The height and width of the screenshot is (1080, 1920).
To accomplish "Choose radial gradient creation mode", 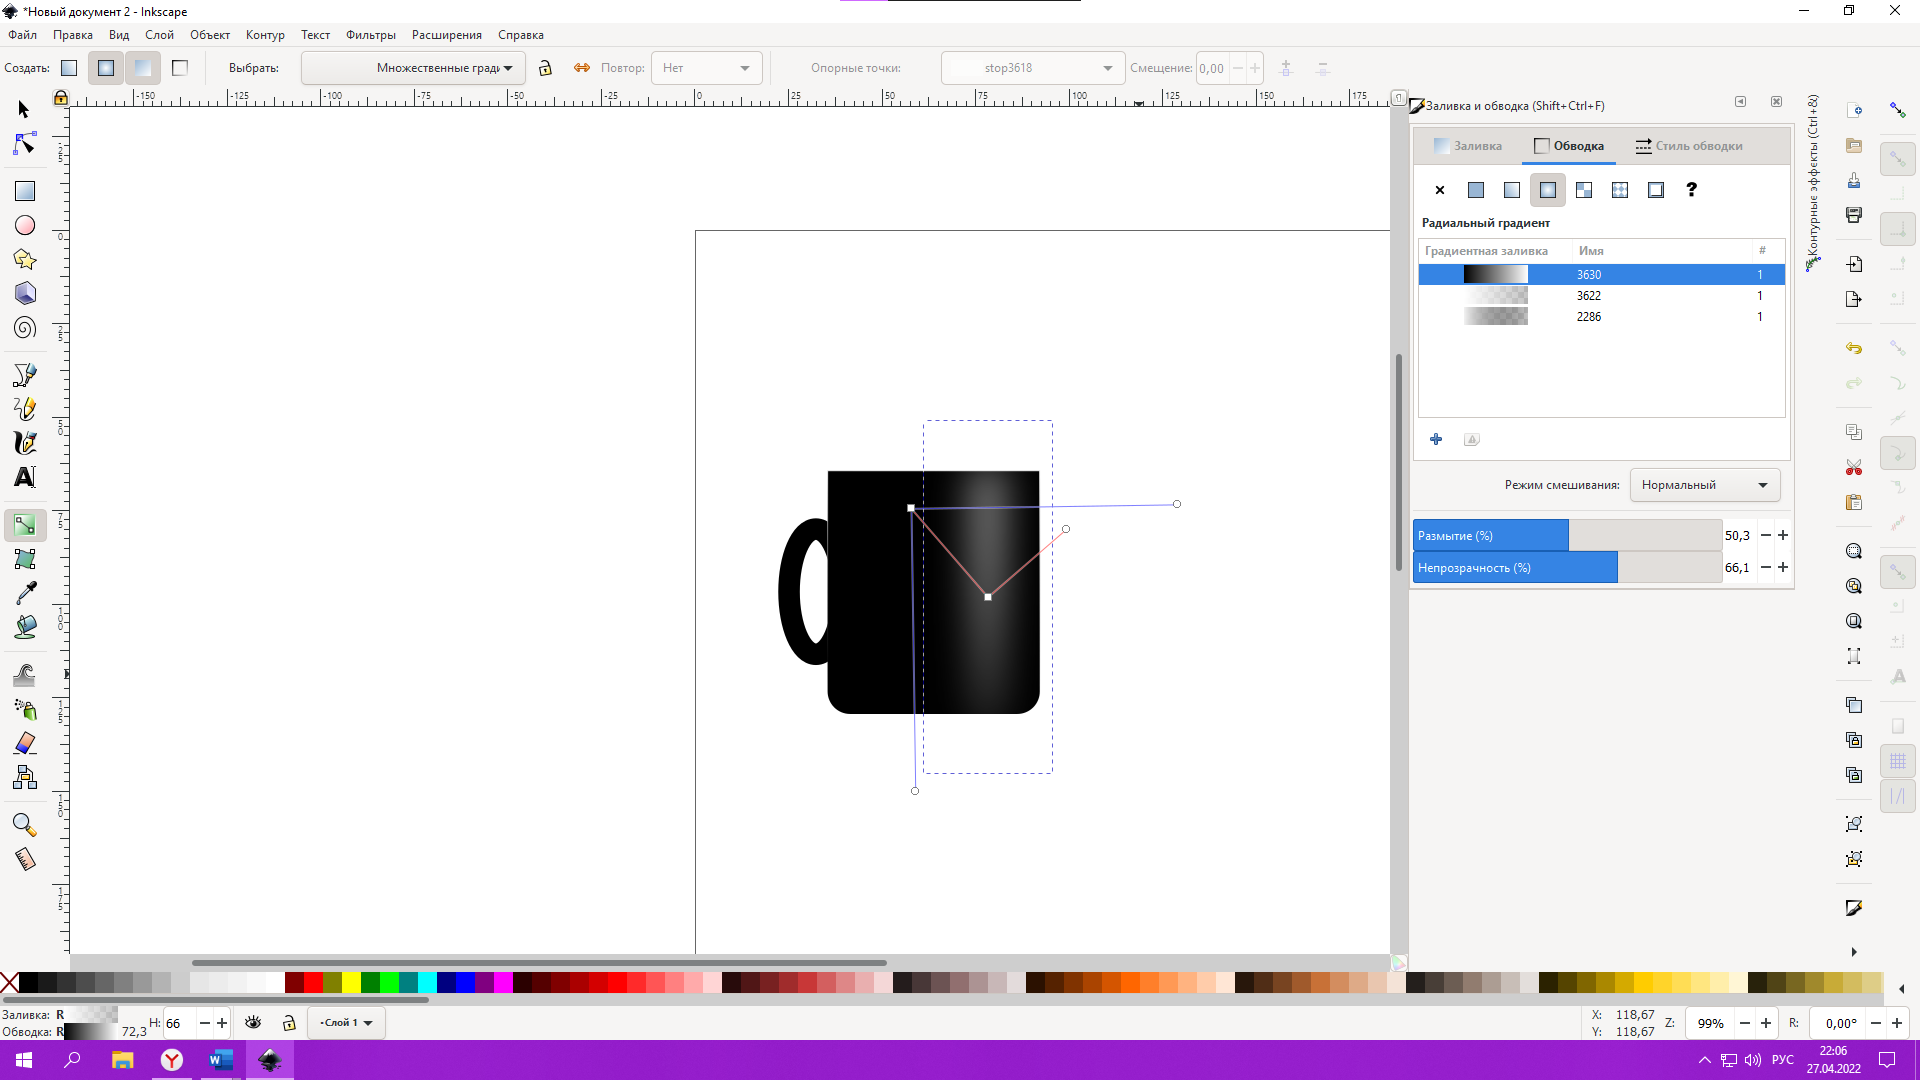I will (106, 68).
